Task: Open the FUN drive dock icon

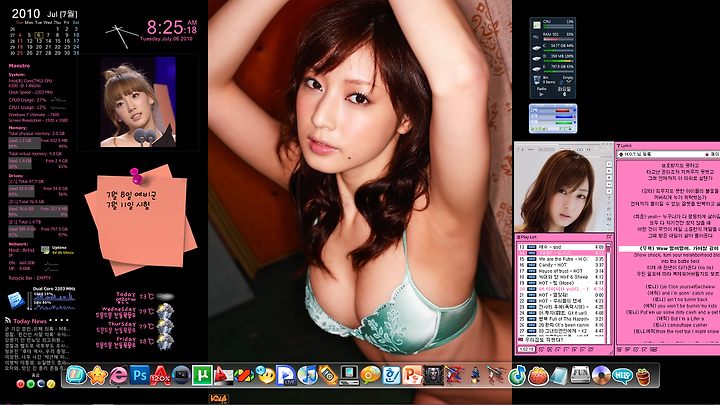Action: [x=580, y=376]
